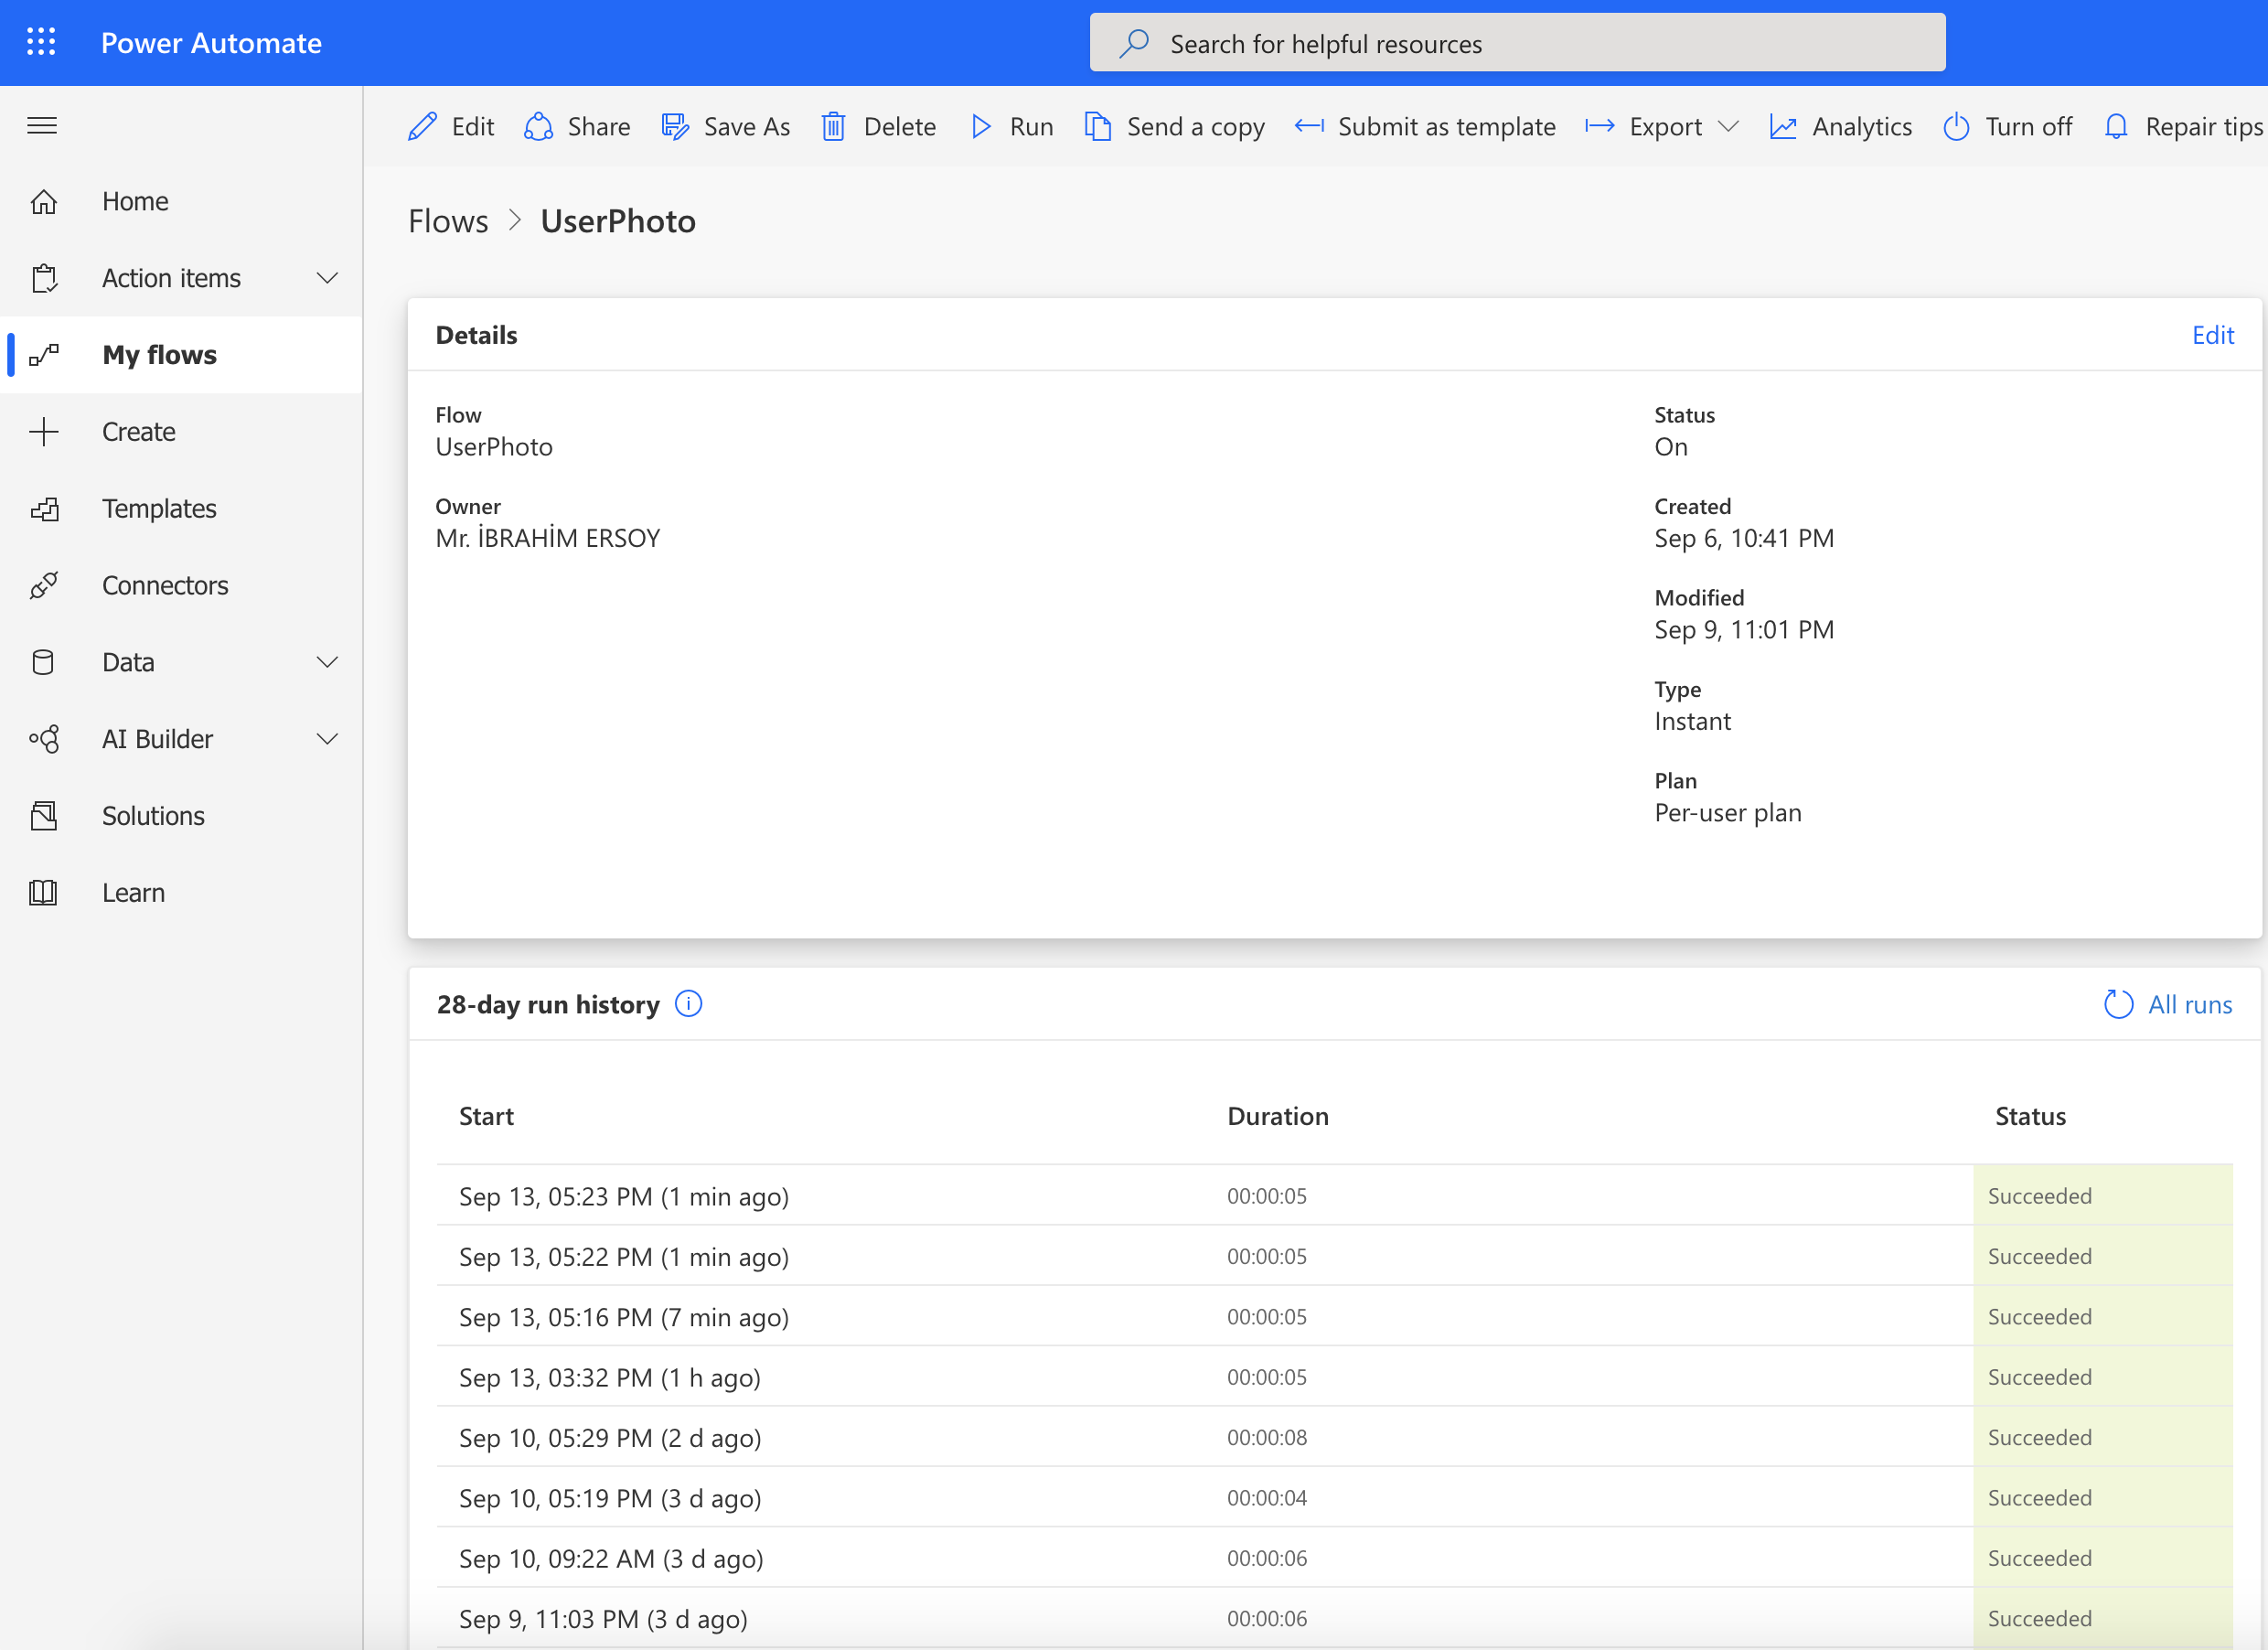Click the Export arrow icon

[1600, 126]
